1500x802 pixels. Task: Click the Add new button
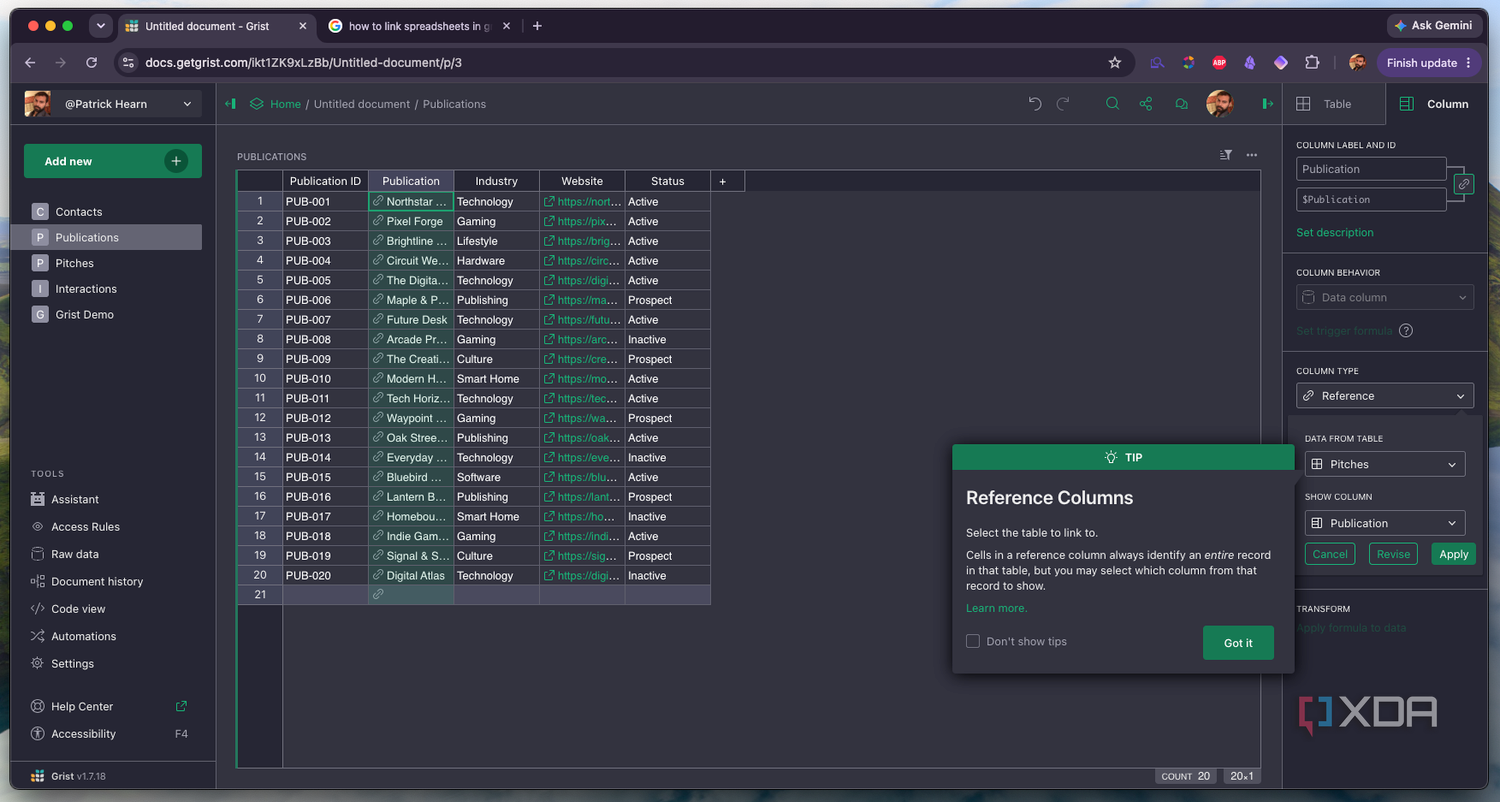point(113,161)
